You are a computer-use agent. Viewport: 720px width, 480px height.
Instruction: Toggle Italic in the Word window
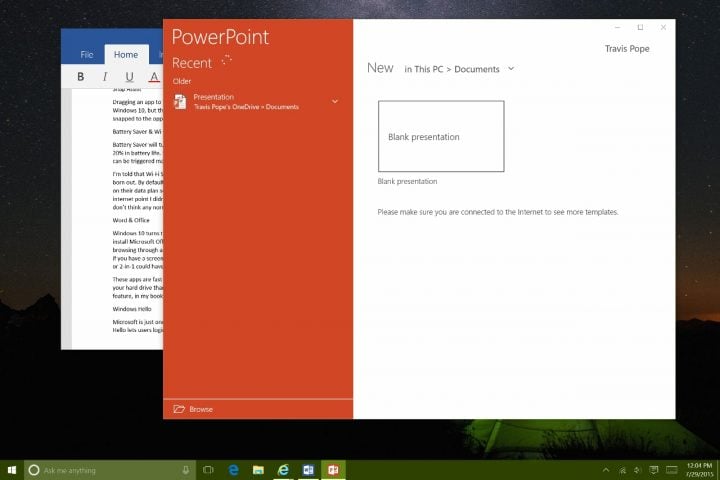105,77
